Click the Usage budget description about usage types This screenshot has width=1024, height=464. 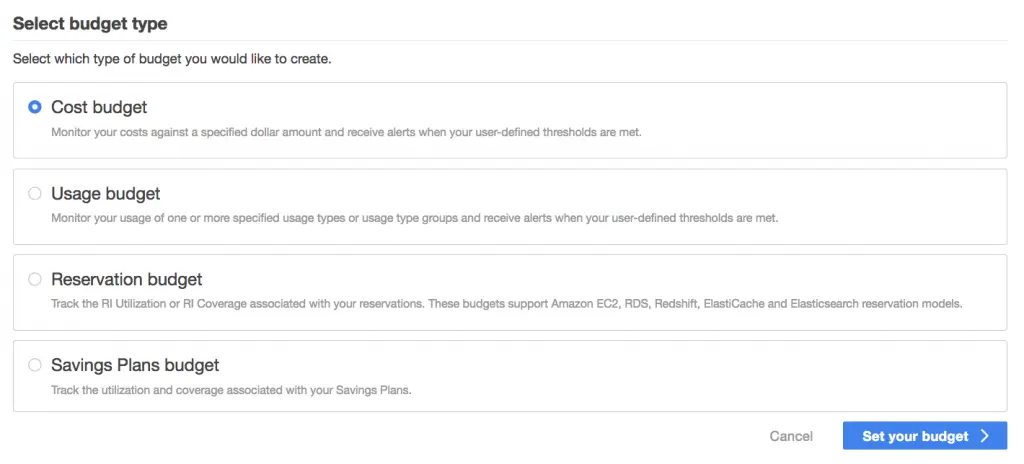(x=415, y=218)
